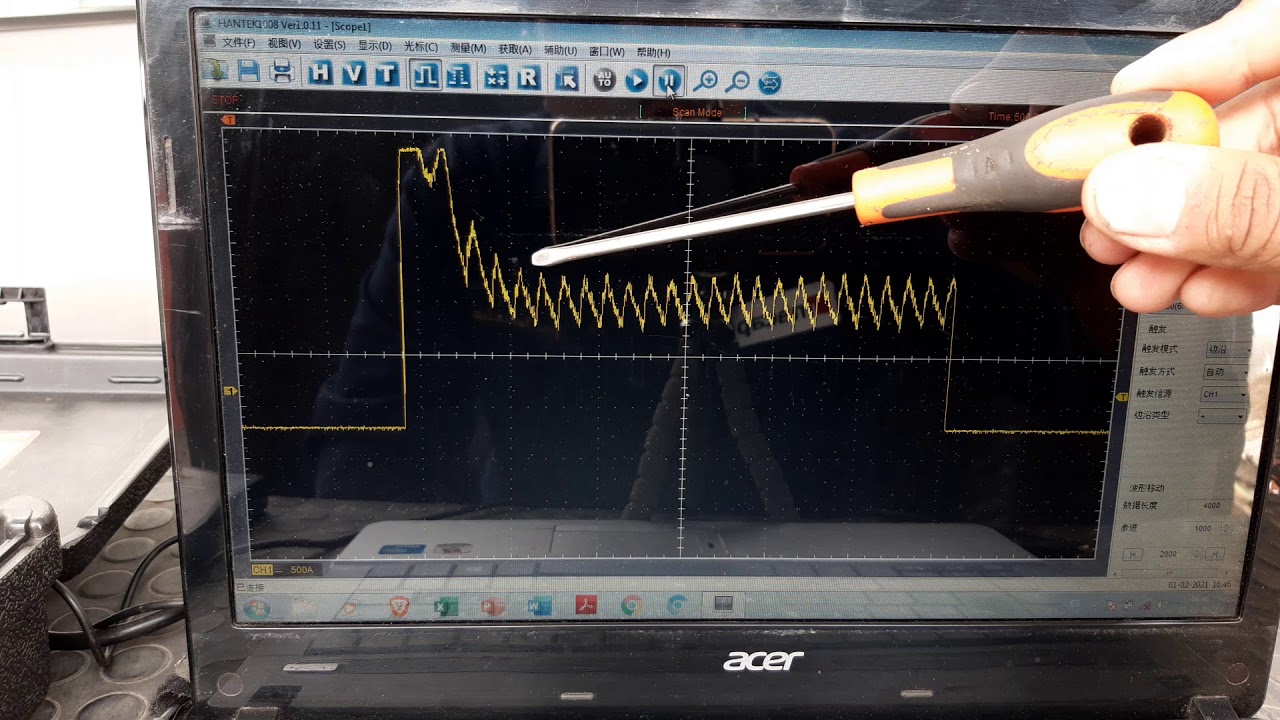Open the 文件(F) menu

(x=238, y=43)
